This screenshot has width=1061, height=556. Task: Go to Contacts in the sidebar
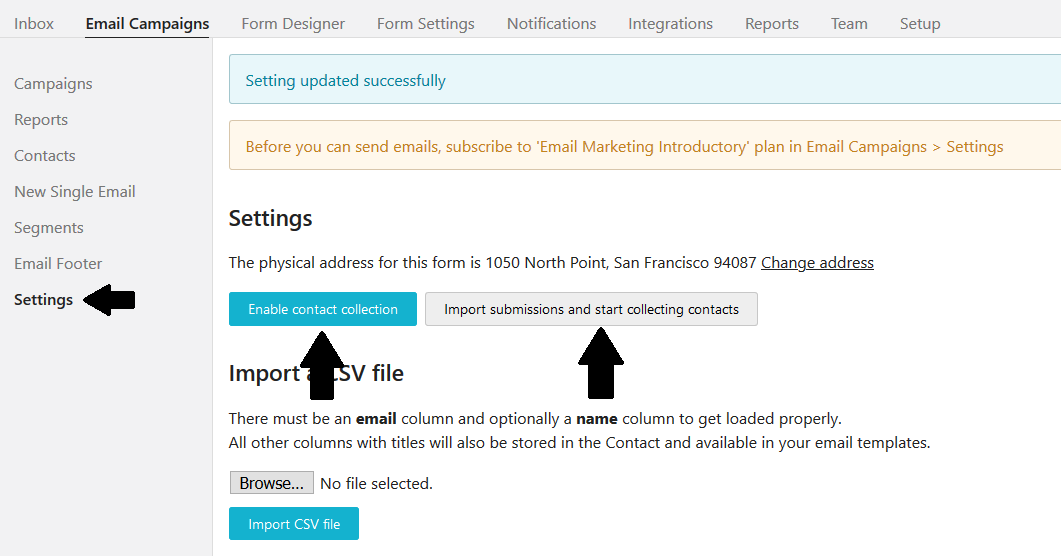(45, 156)
